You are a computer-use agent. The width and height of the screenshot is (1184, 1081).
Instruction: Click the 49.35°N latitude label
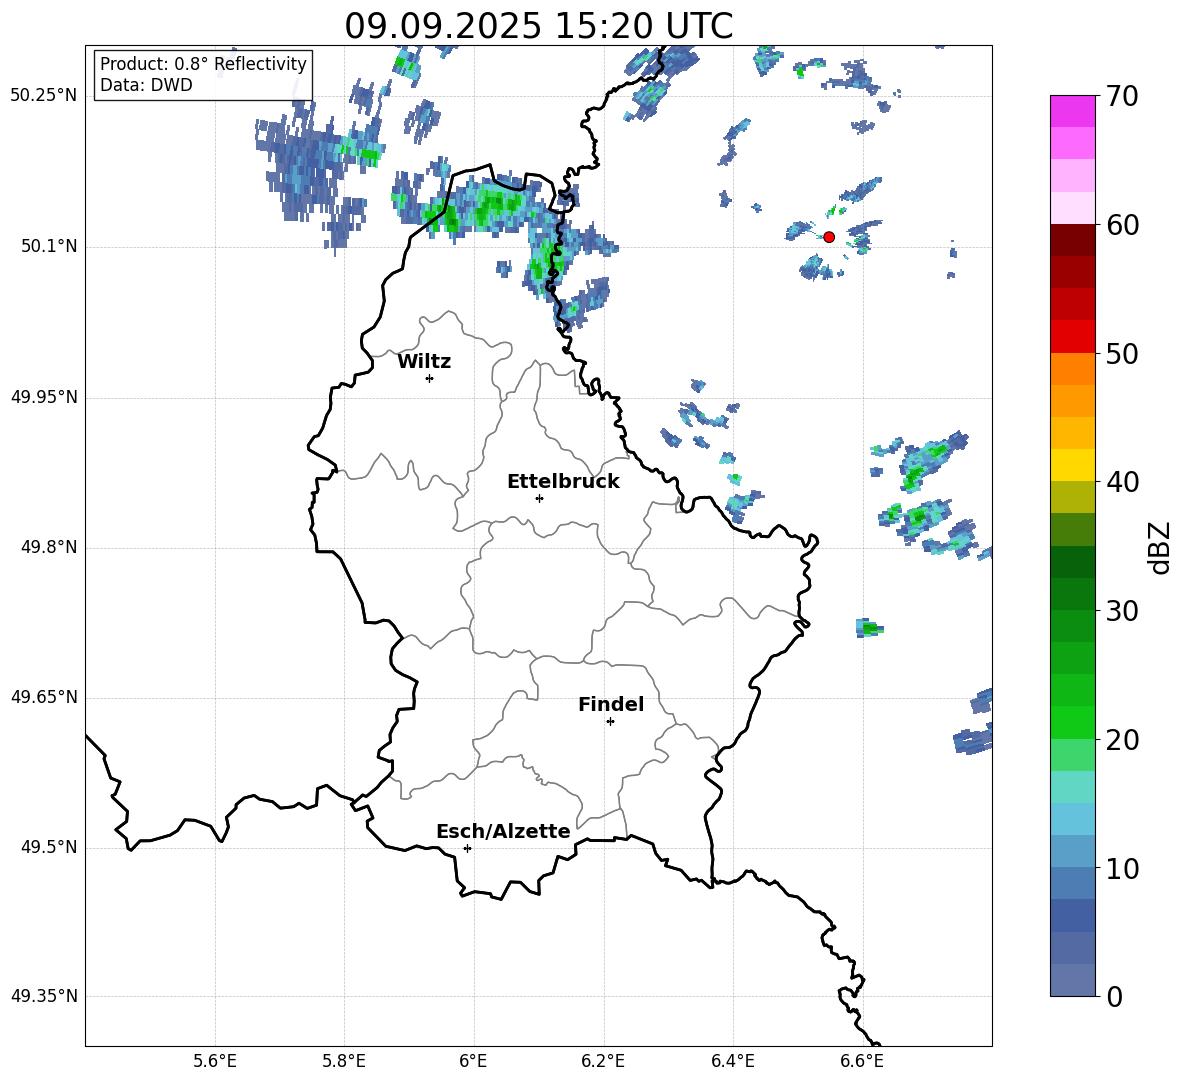coord(43,996)
